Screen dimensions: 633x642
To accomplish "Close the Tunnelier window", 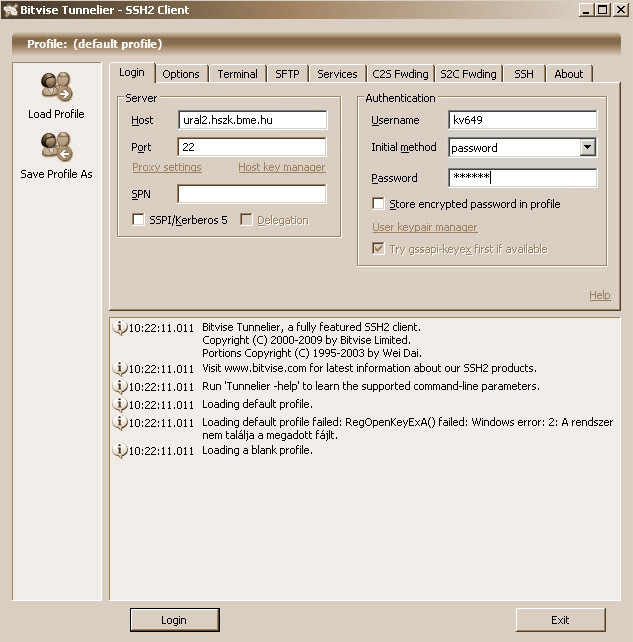I will 621,10.
